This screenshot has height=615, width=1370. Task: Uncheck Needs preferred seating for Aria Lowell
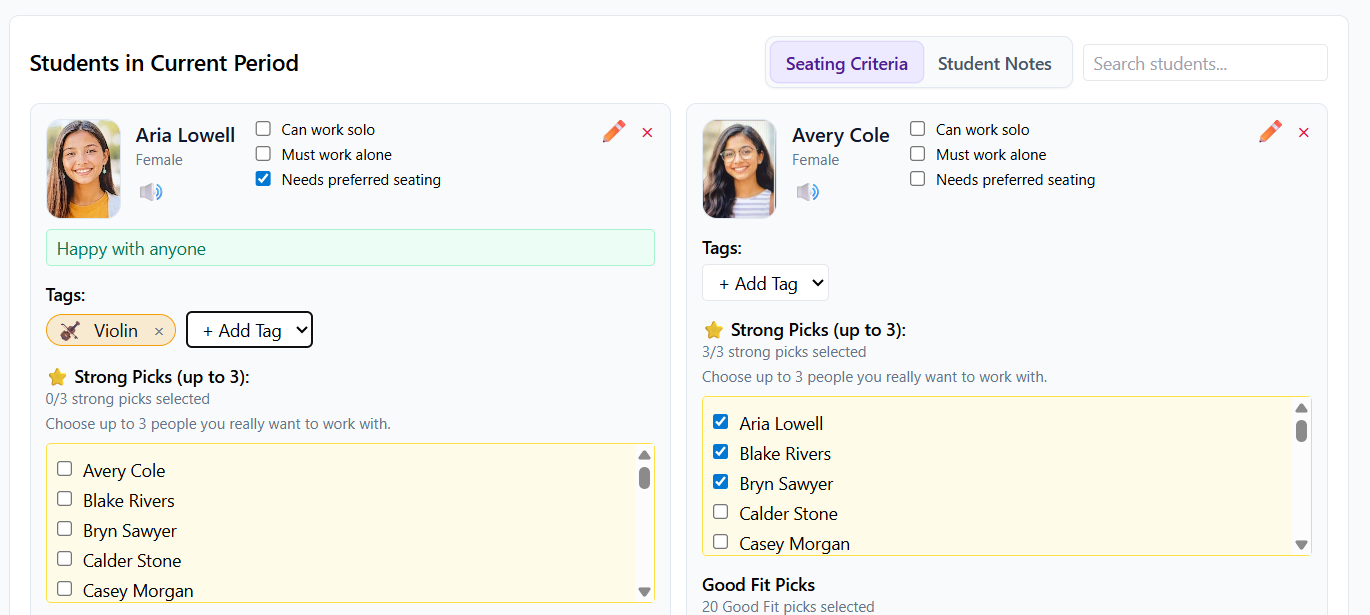262,178
